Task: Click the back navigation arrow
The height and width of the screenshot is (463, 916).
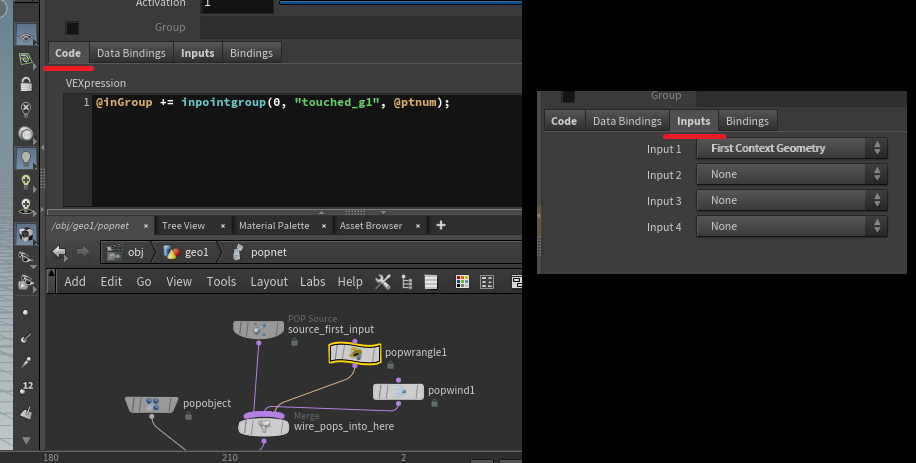Action: 59,252
